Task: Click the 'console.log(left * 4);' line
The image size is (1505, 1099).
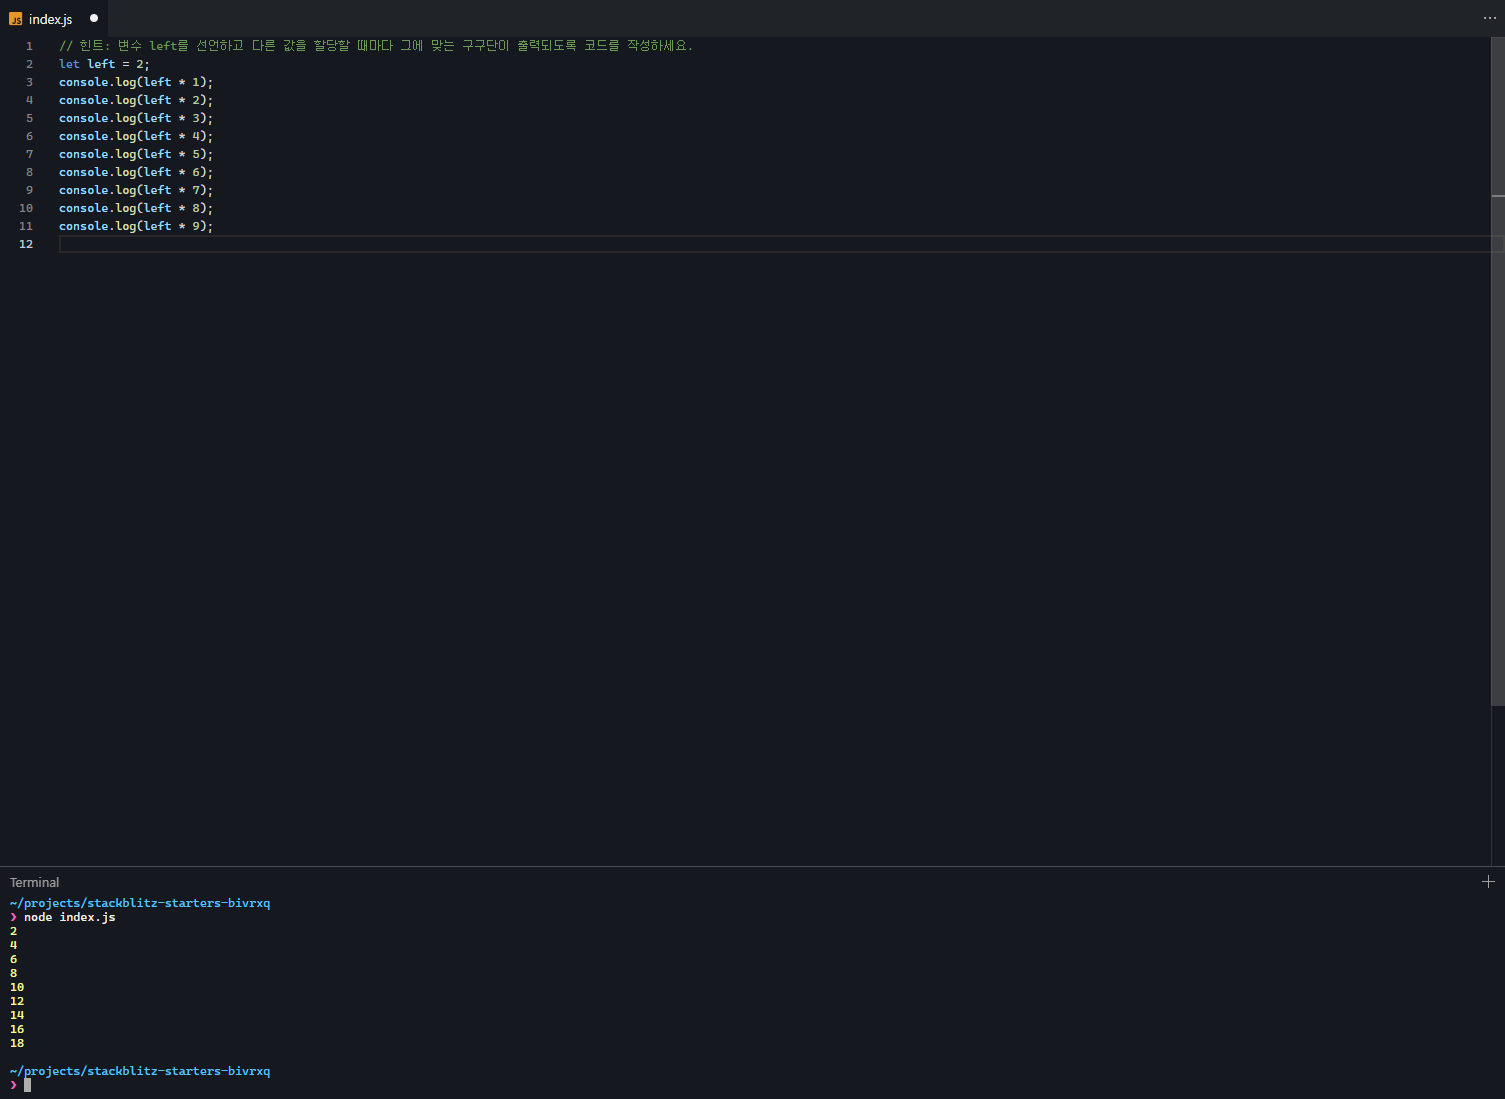Action: point(136,136)
